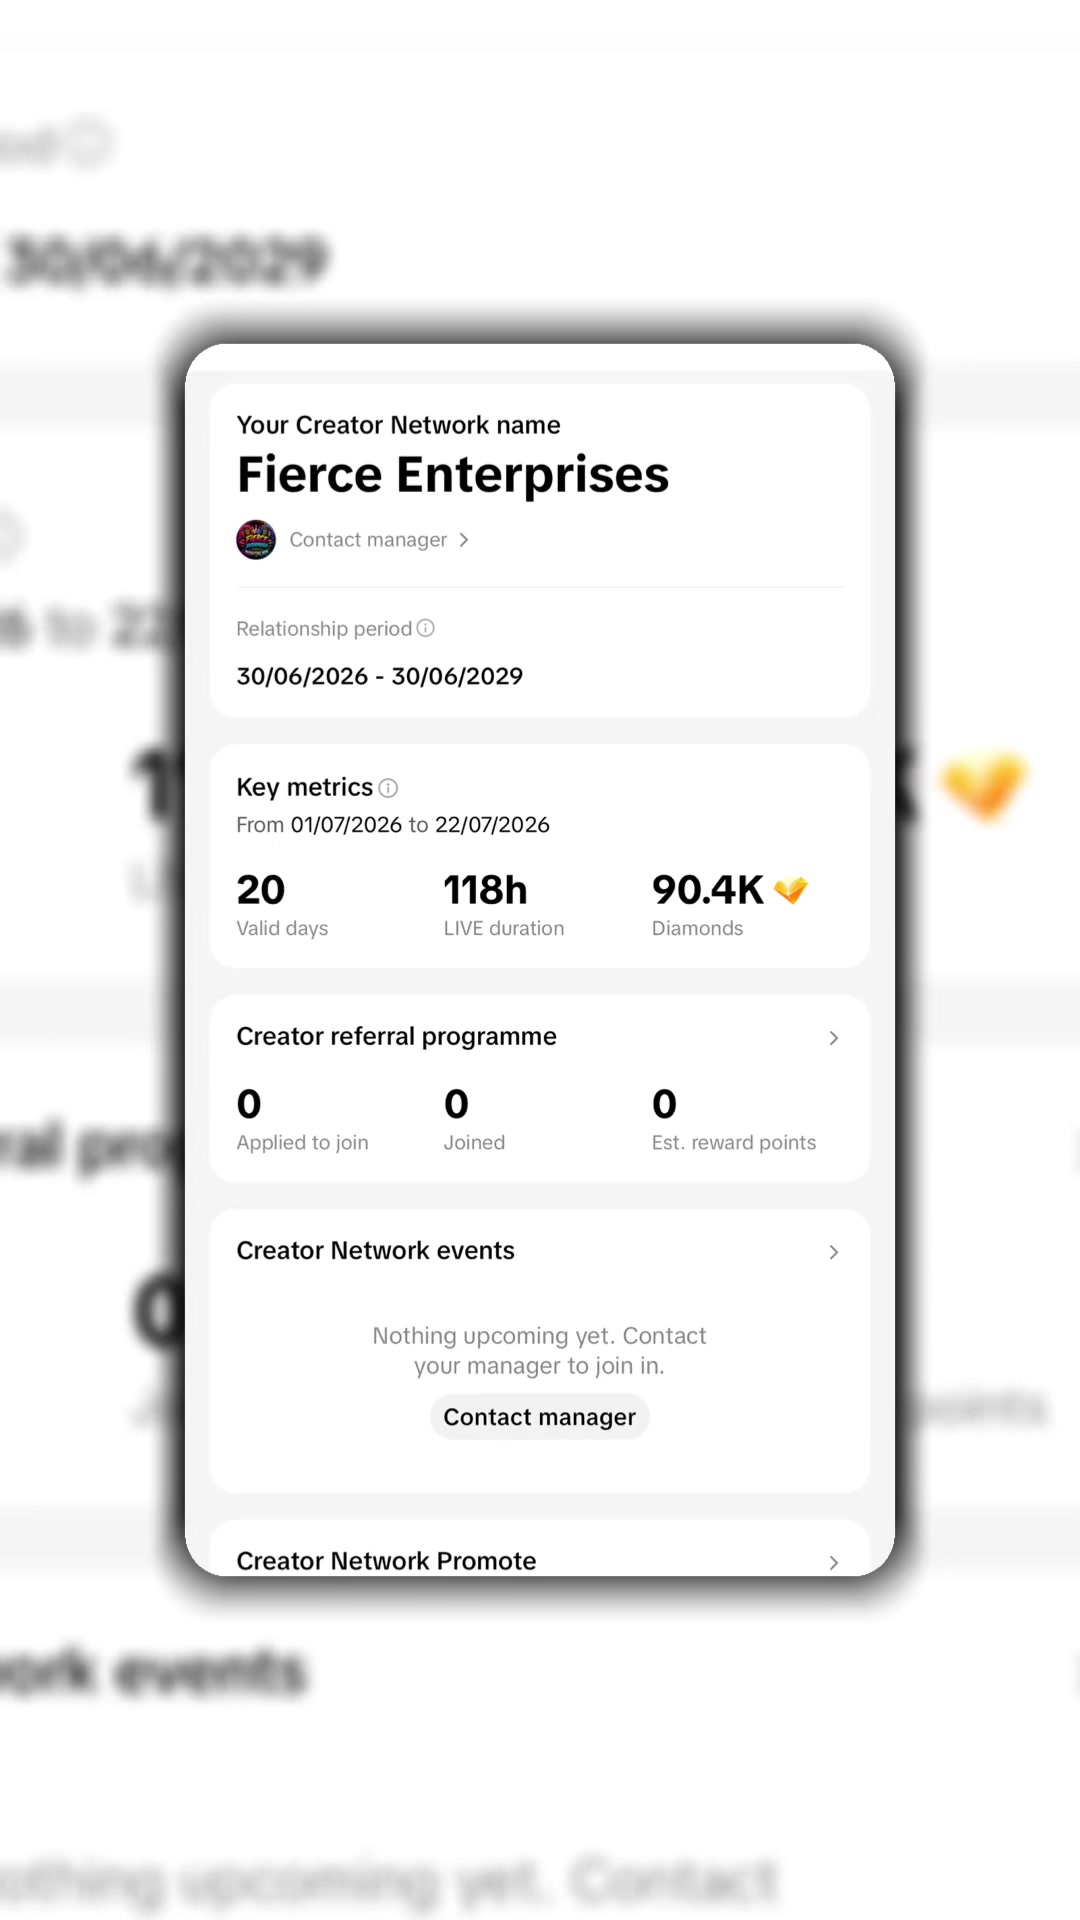Open Creator Network Promote chevron
This screenshot has height=1920, width=1080.
[x=834, y=1562]
